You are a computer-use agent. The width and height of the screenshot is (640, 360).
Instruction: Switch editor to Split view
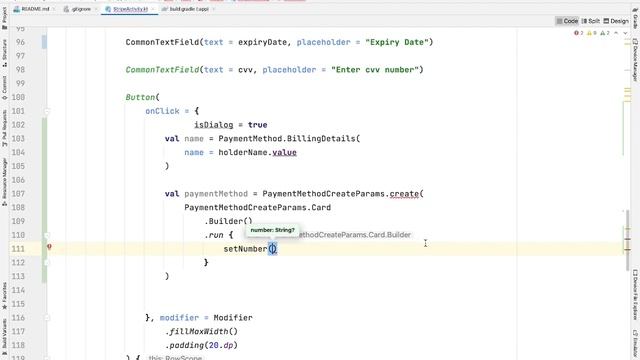[x=591, y=21]
